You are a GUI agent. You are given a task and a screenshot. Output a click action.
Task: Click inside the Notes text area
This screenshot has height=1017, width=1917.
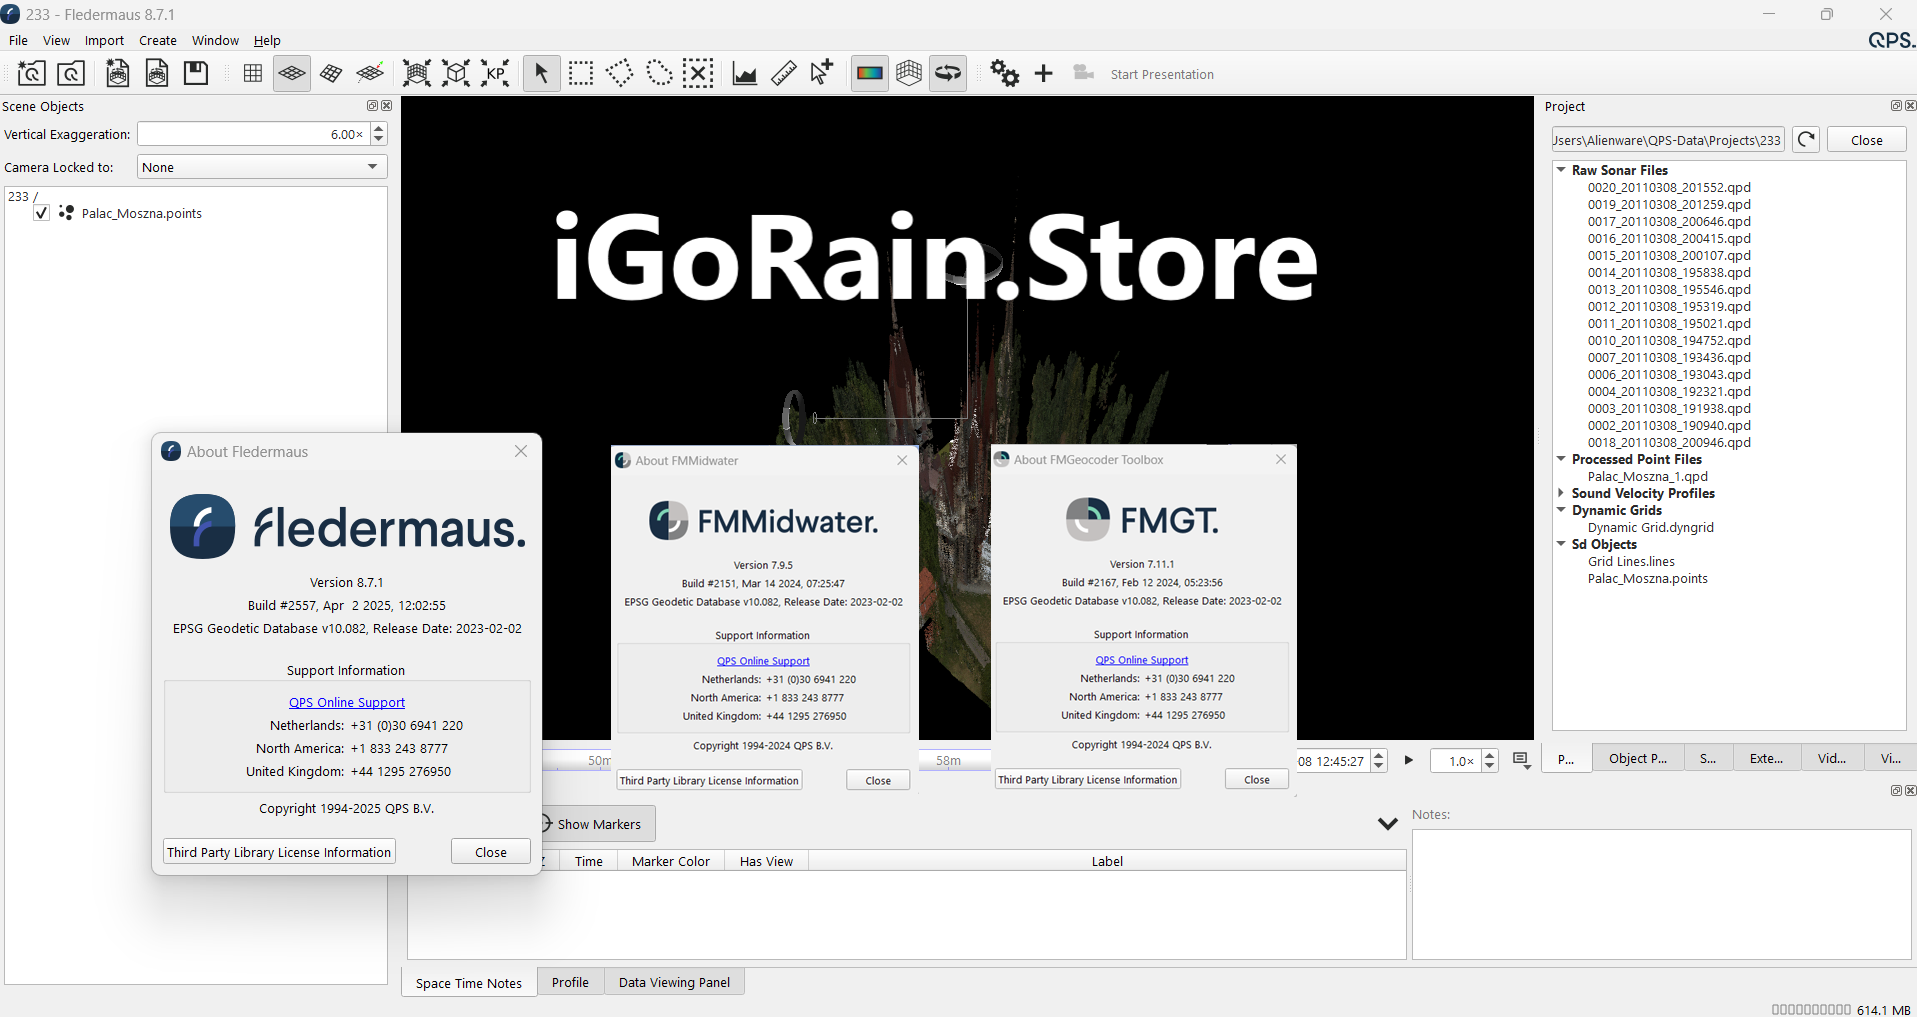[1660, 893]
